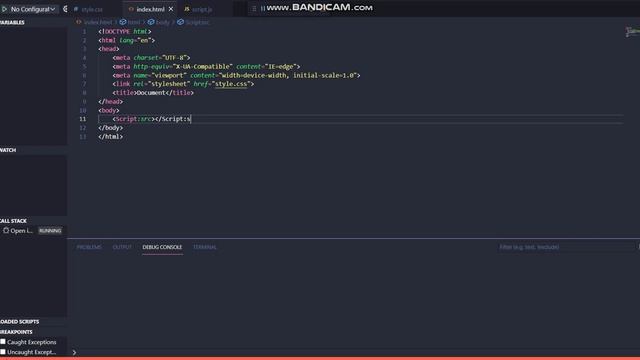Pause debugging from the debug toolbar
Screen dimensions: 640x360
coord(262,8)
